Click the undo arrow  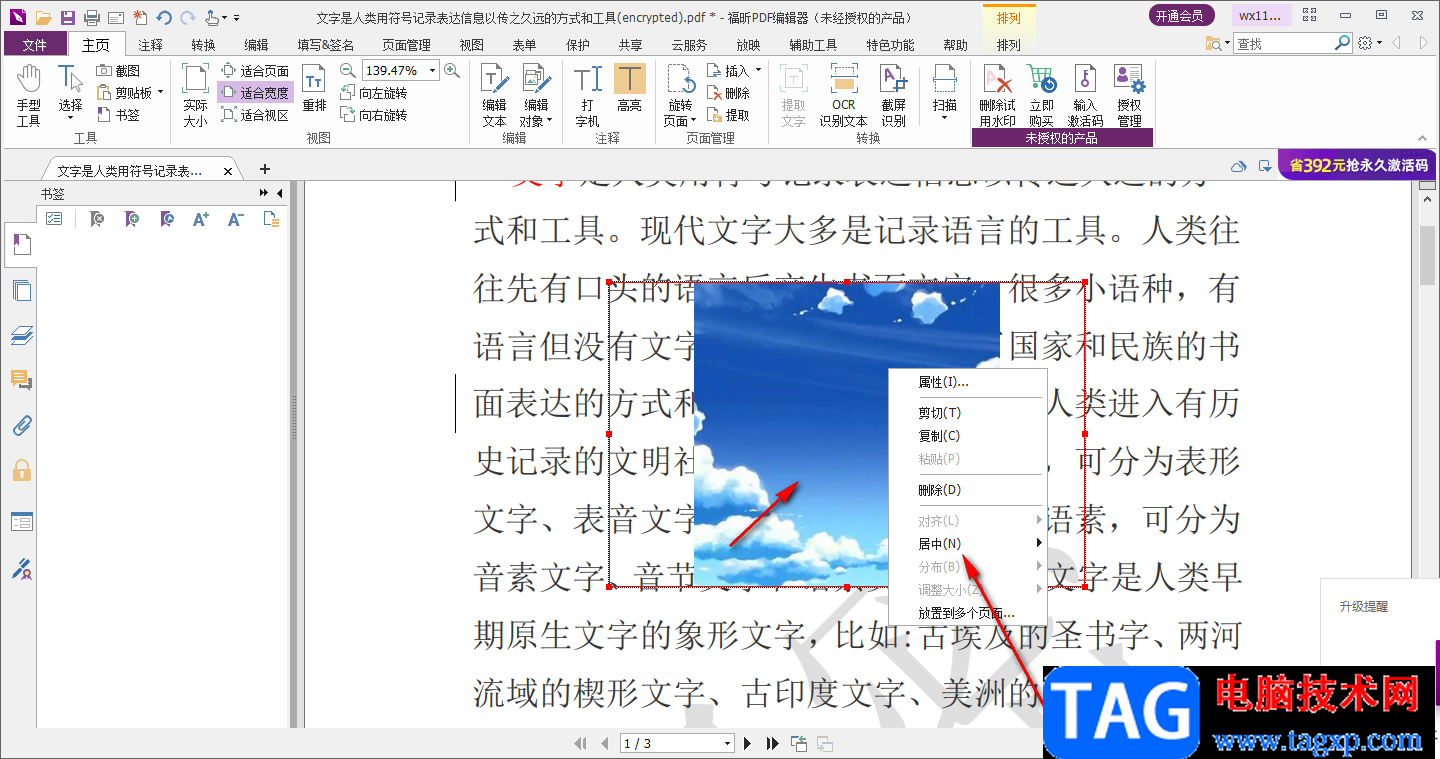164,17
